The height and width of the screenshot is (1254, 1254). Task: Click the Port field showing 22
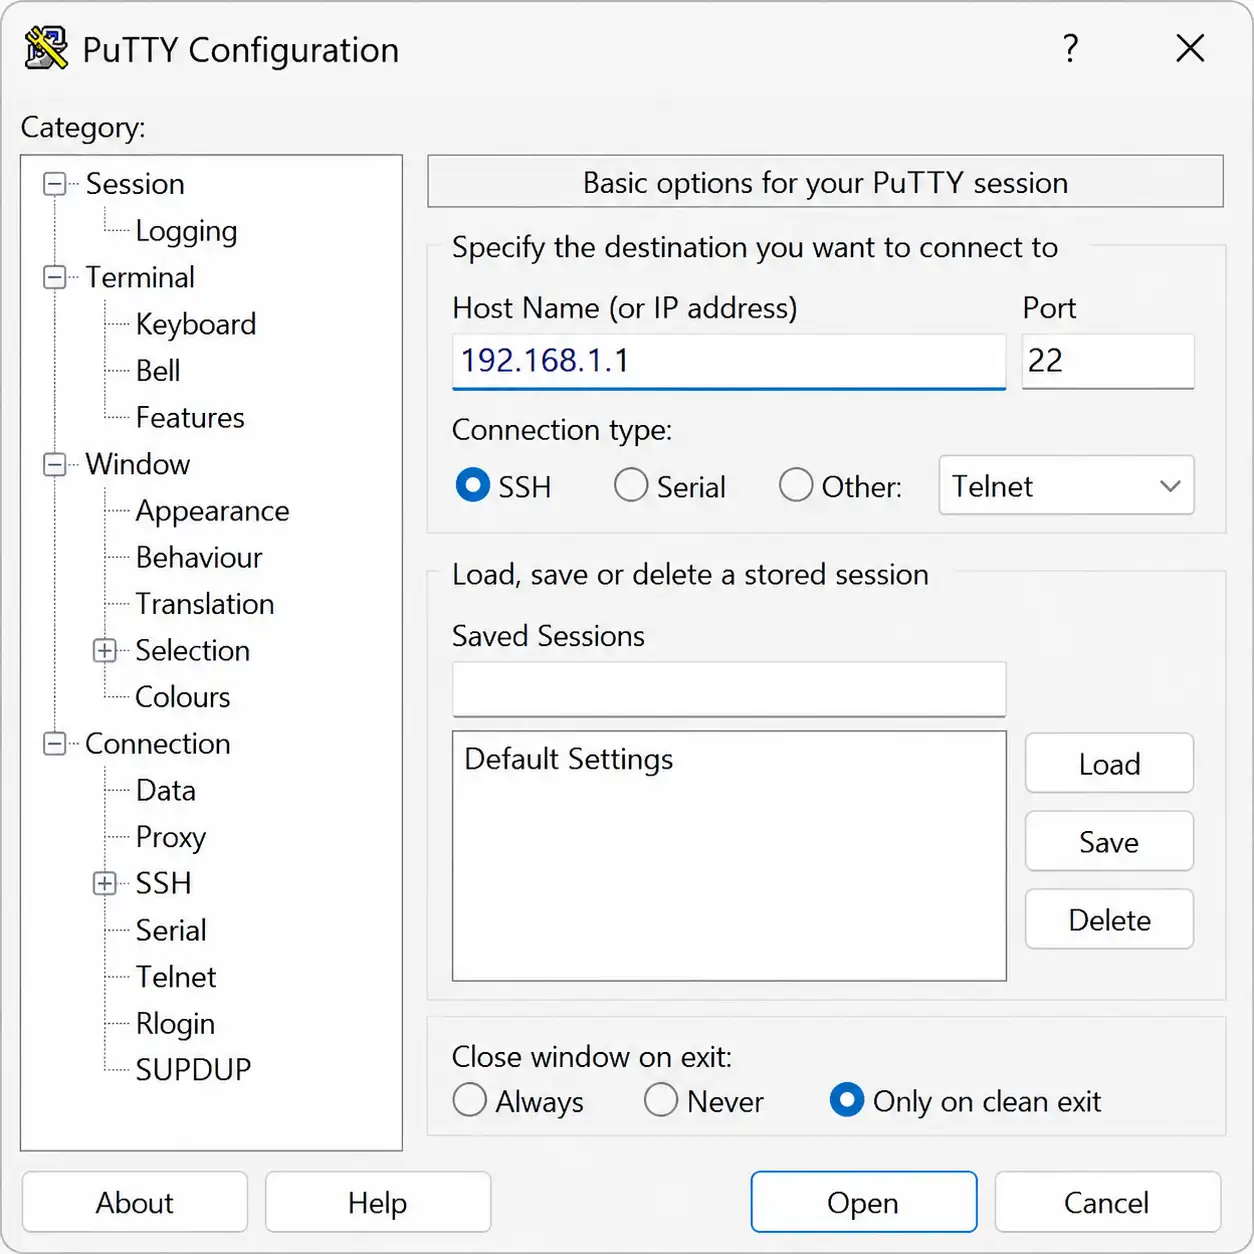click(1108, 361)
